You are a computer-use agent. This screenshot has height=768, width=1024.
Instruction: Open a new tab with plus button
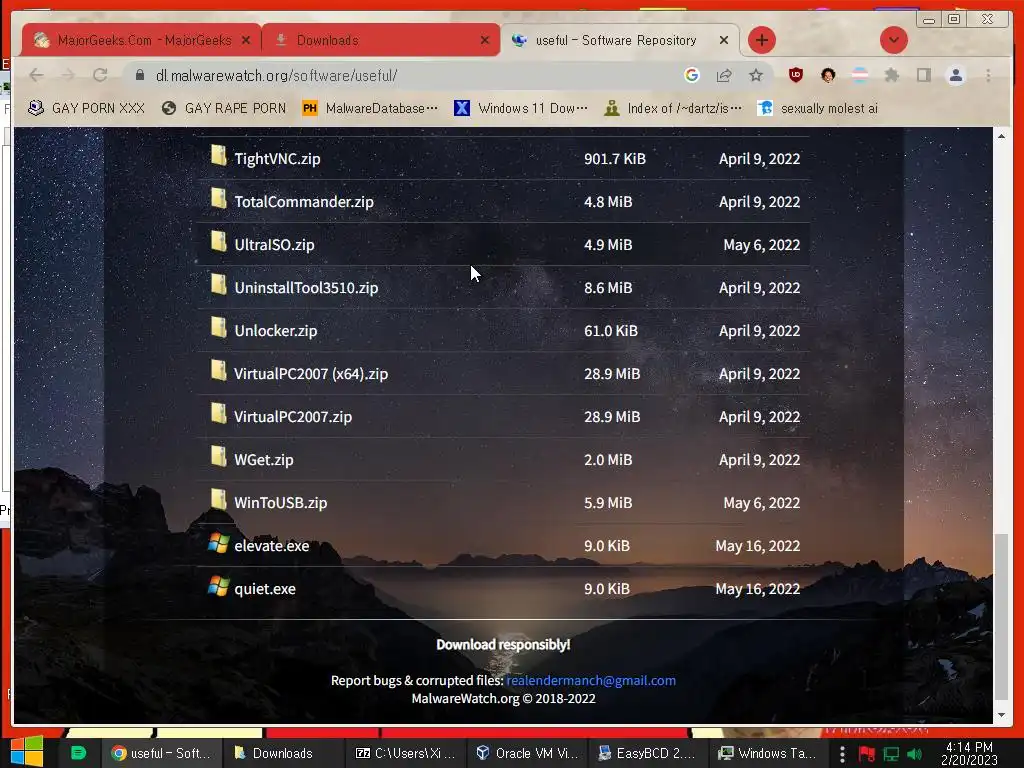[x=761, y=40]
